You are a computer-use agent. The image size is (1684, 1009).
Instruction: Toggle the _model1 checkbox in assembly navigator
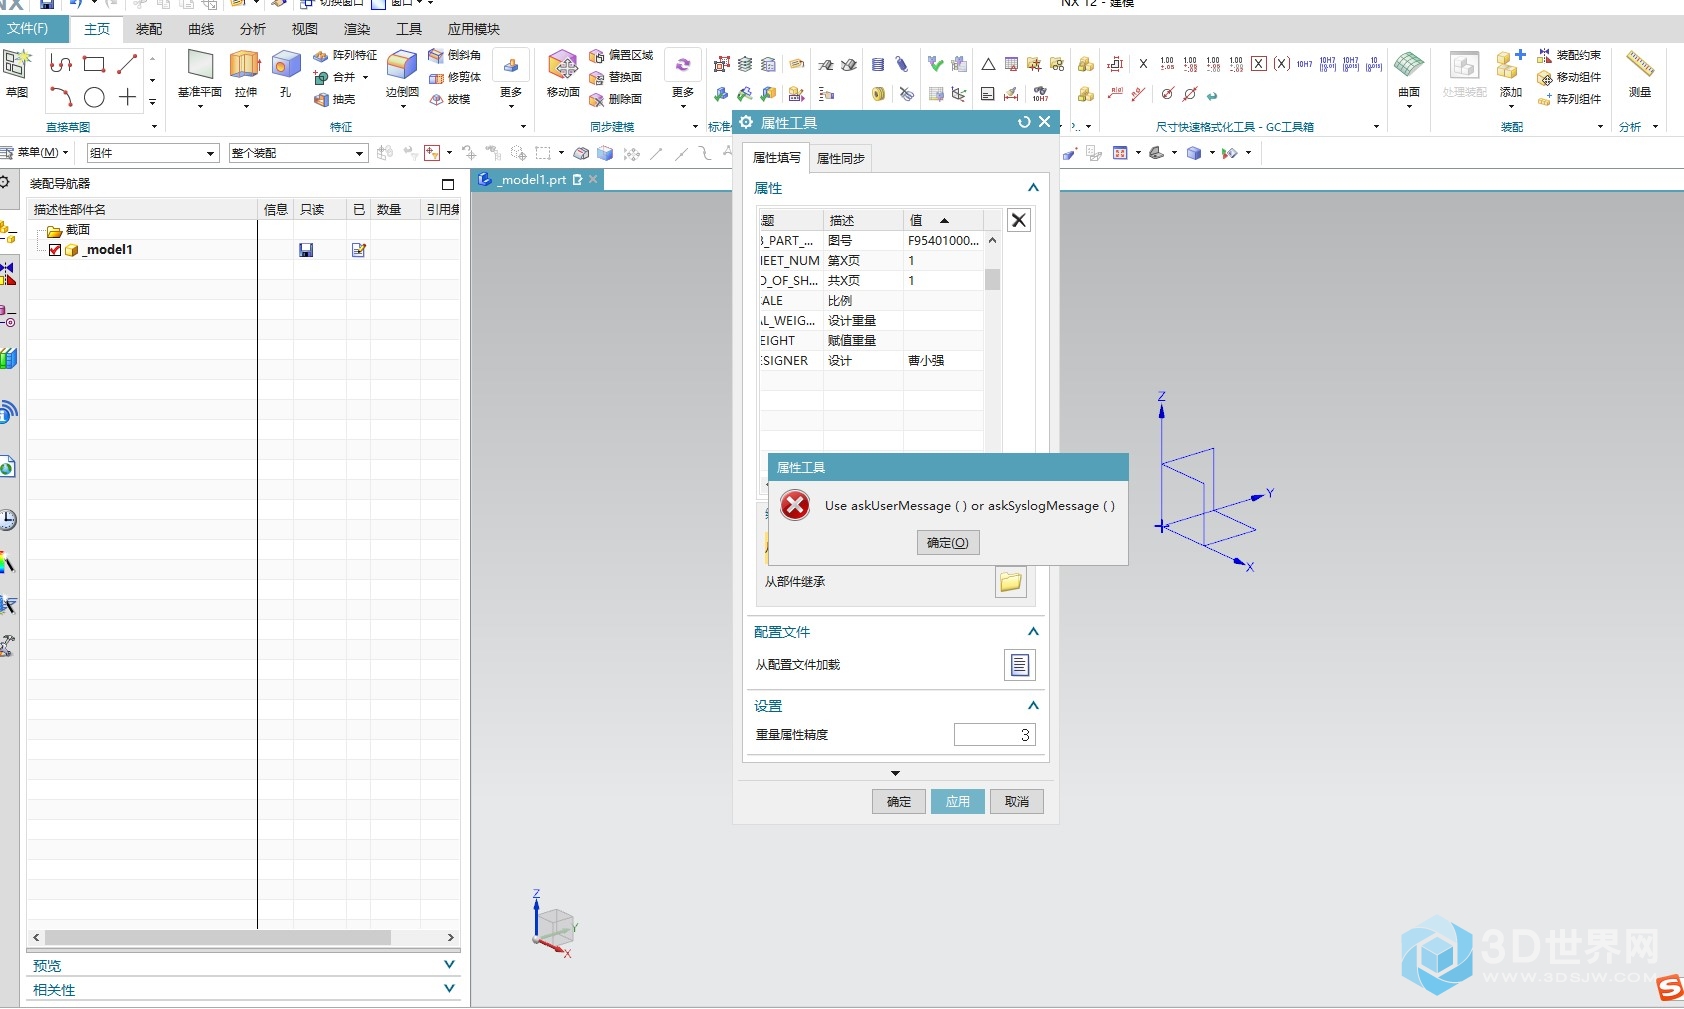[55, 250]
